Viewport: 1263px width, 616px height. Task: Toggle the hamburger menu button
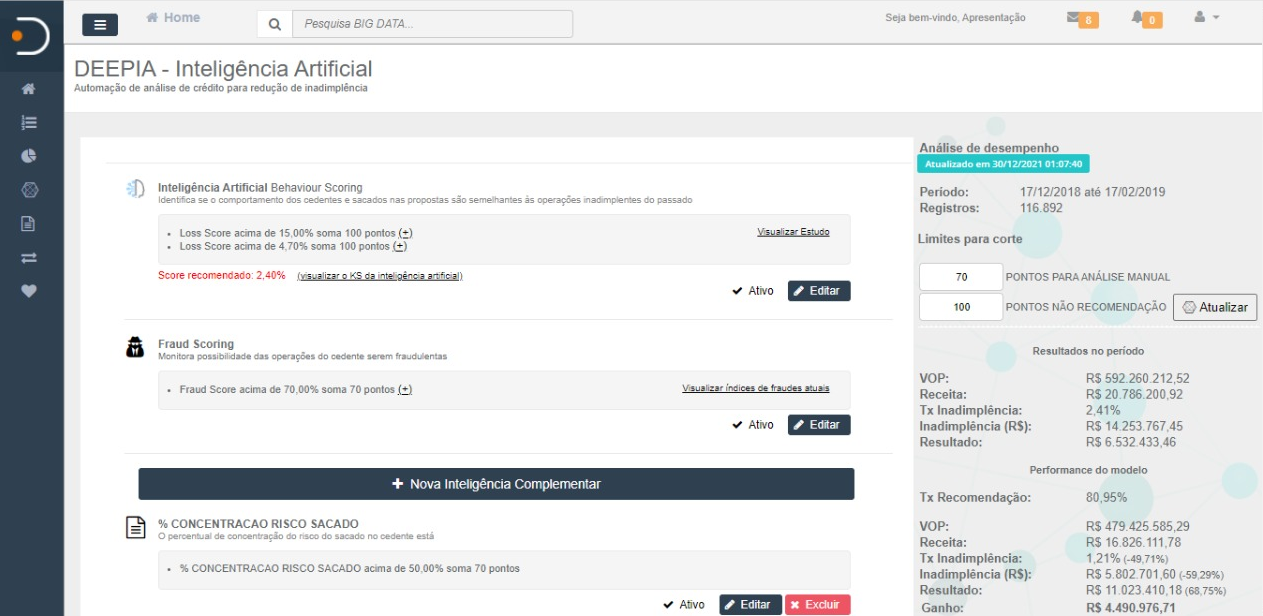tap(100, 25)
